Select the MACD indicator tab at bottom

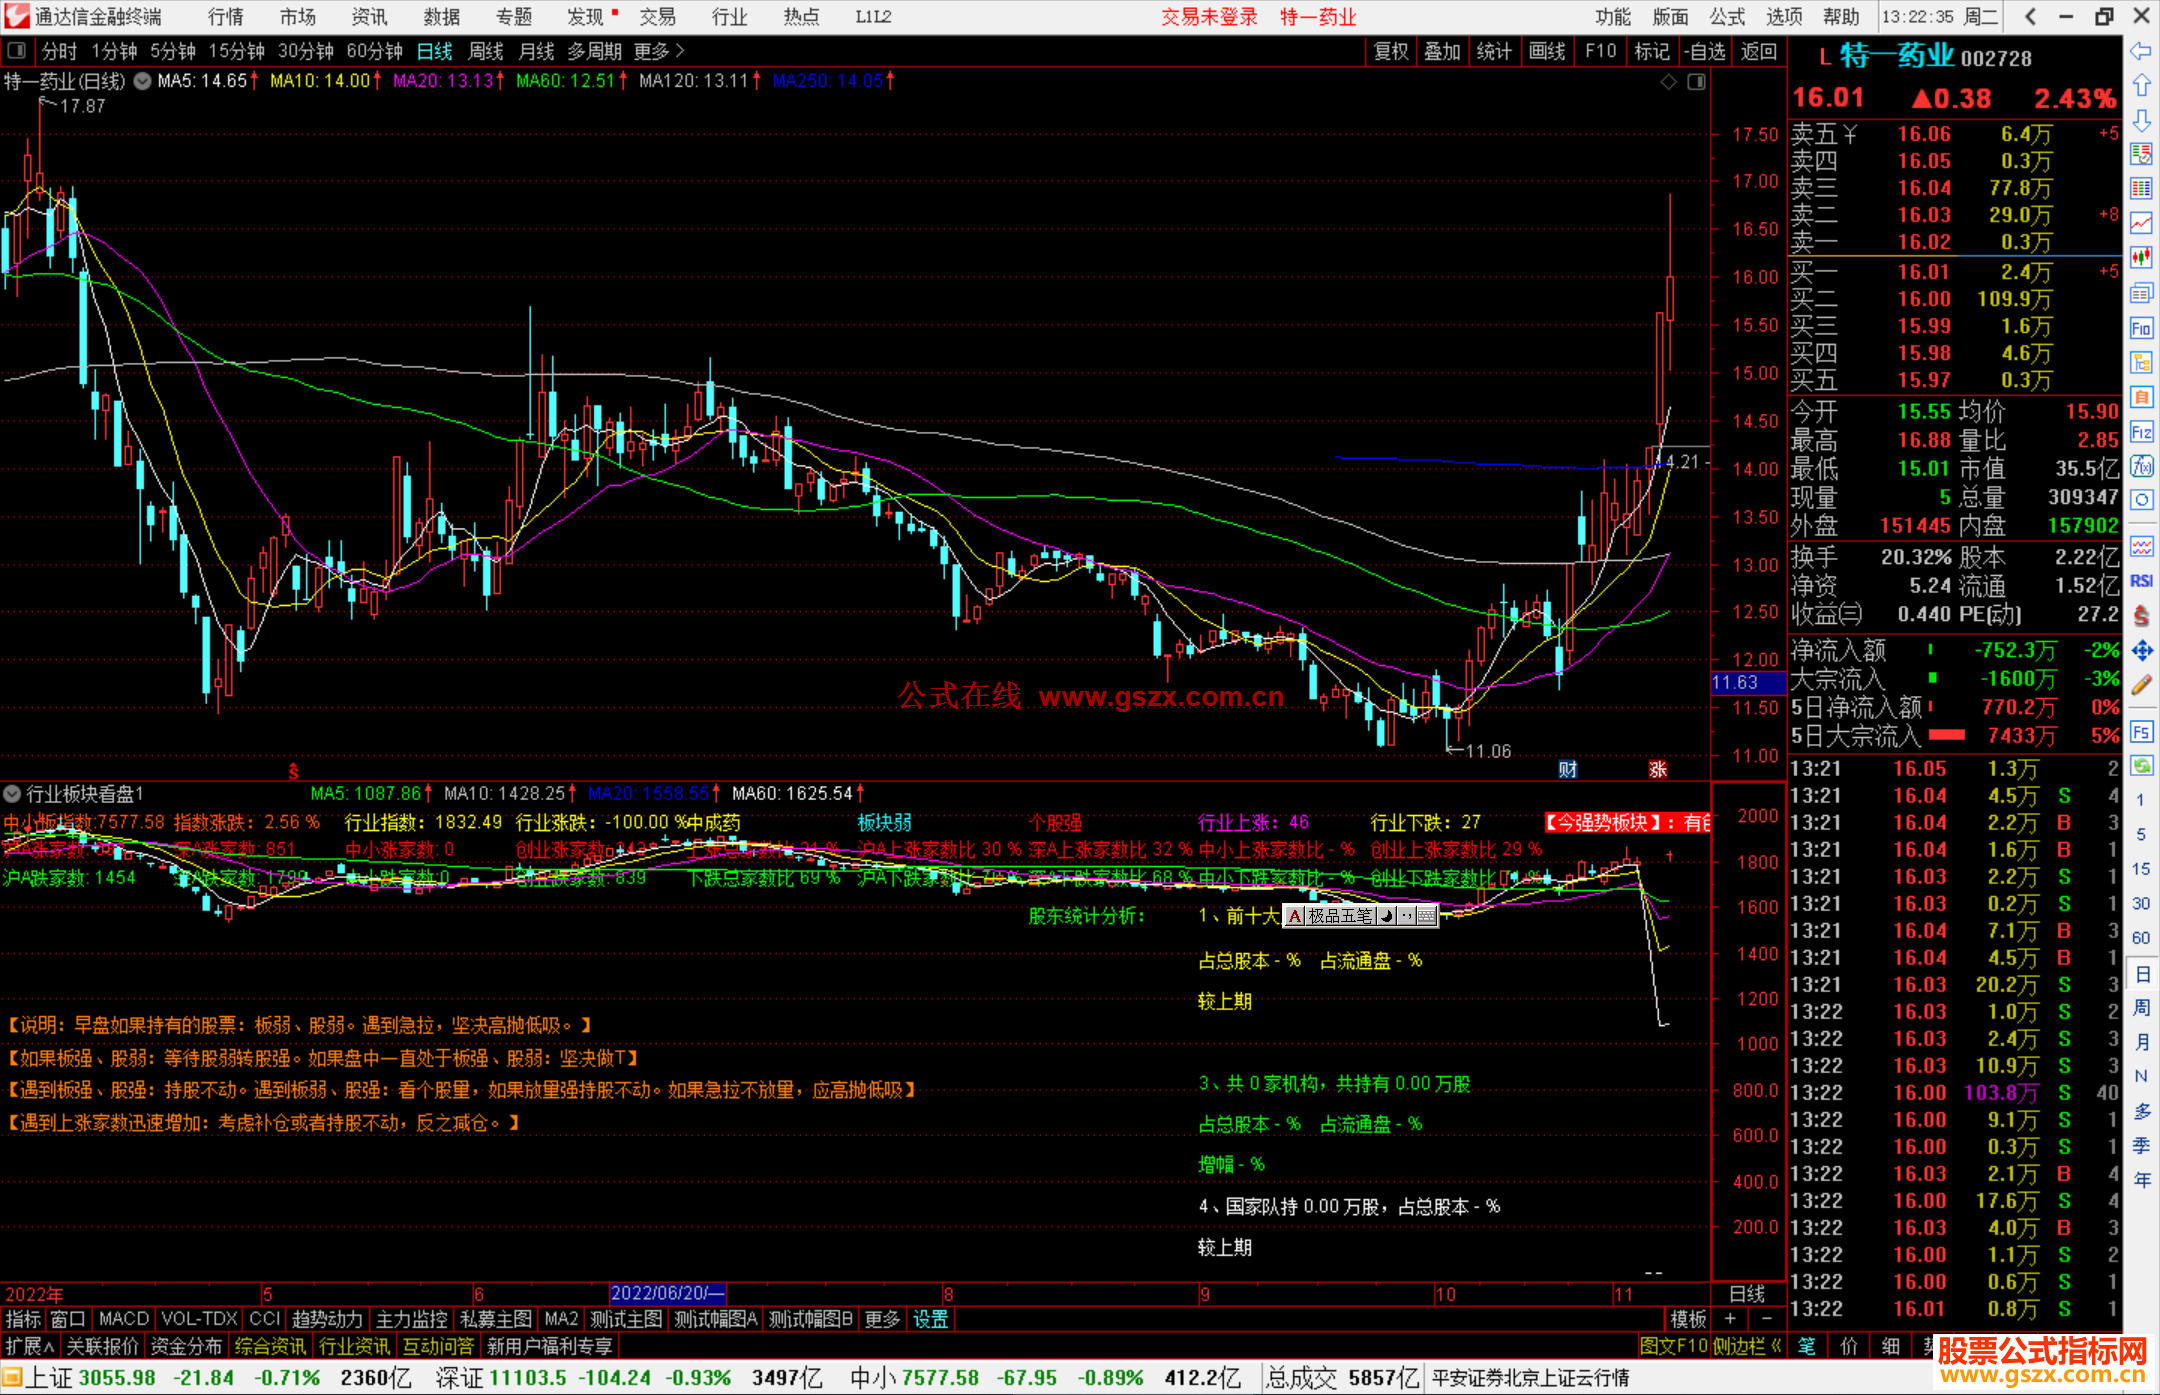click(123, 1319)
